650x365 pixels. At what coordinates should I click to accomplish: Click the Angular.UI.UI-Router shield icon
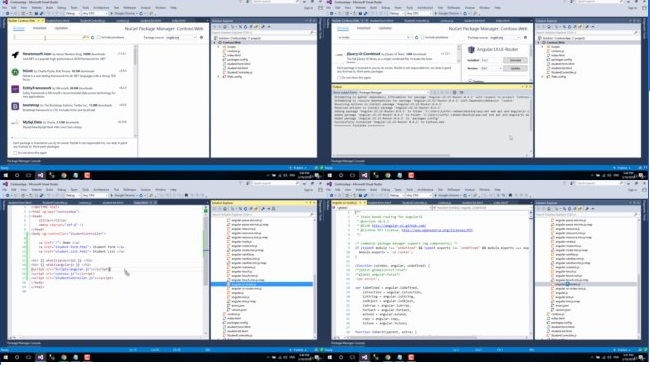pos(471,50)
